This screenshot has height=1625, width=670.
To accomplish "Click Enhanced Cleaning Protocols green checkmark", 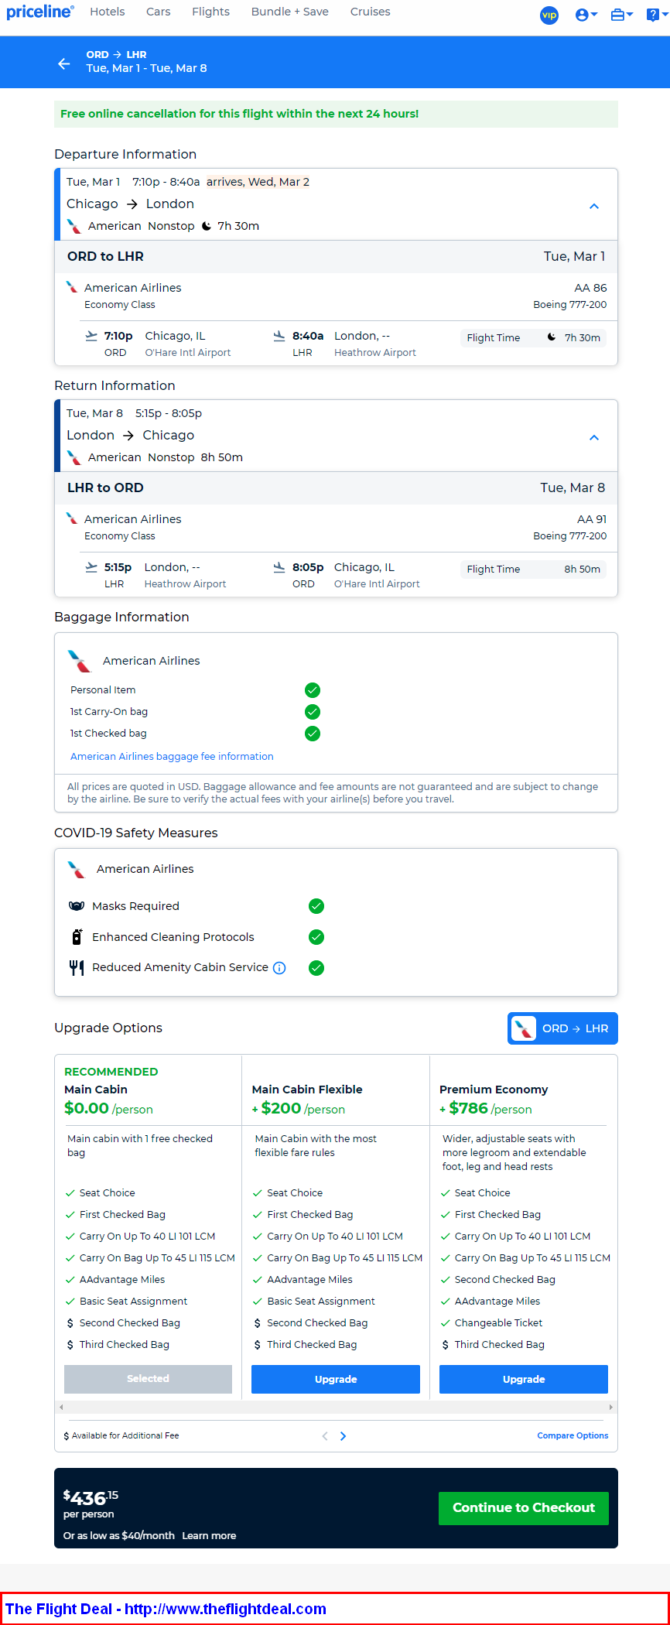I will (316, 937).
